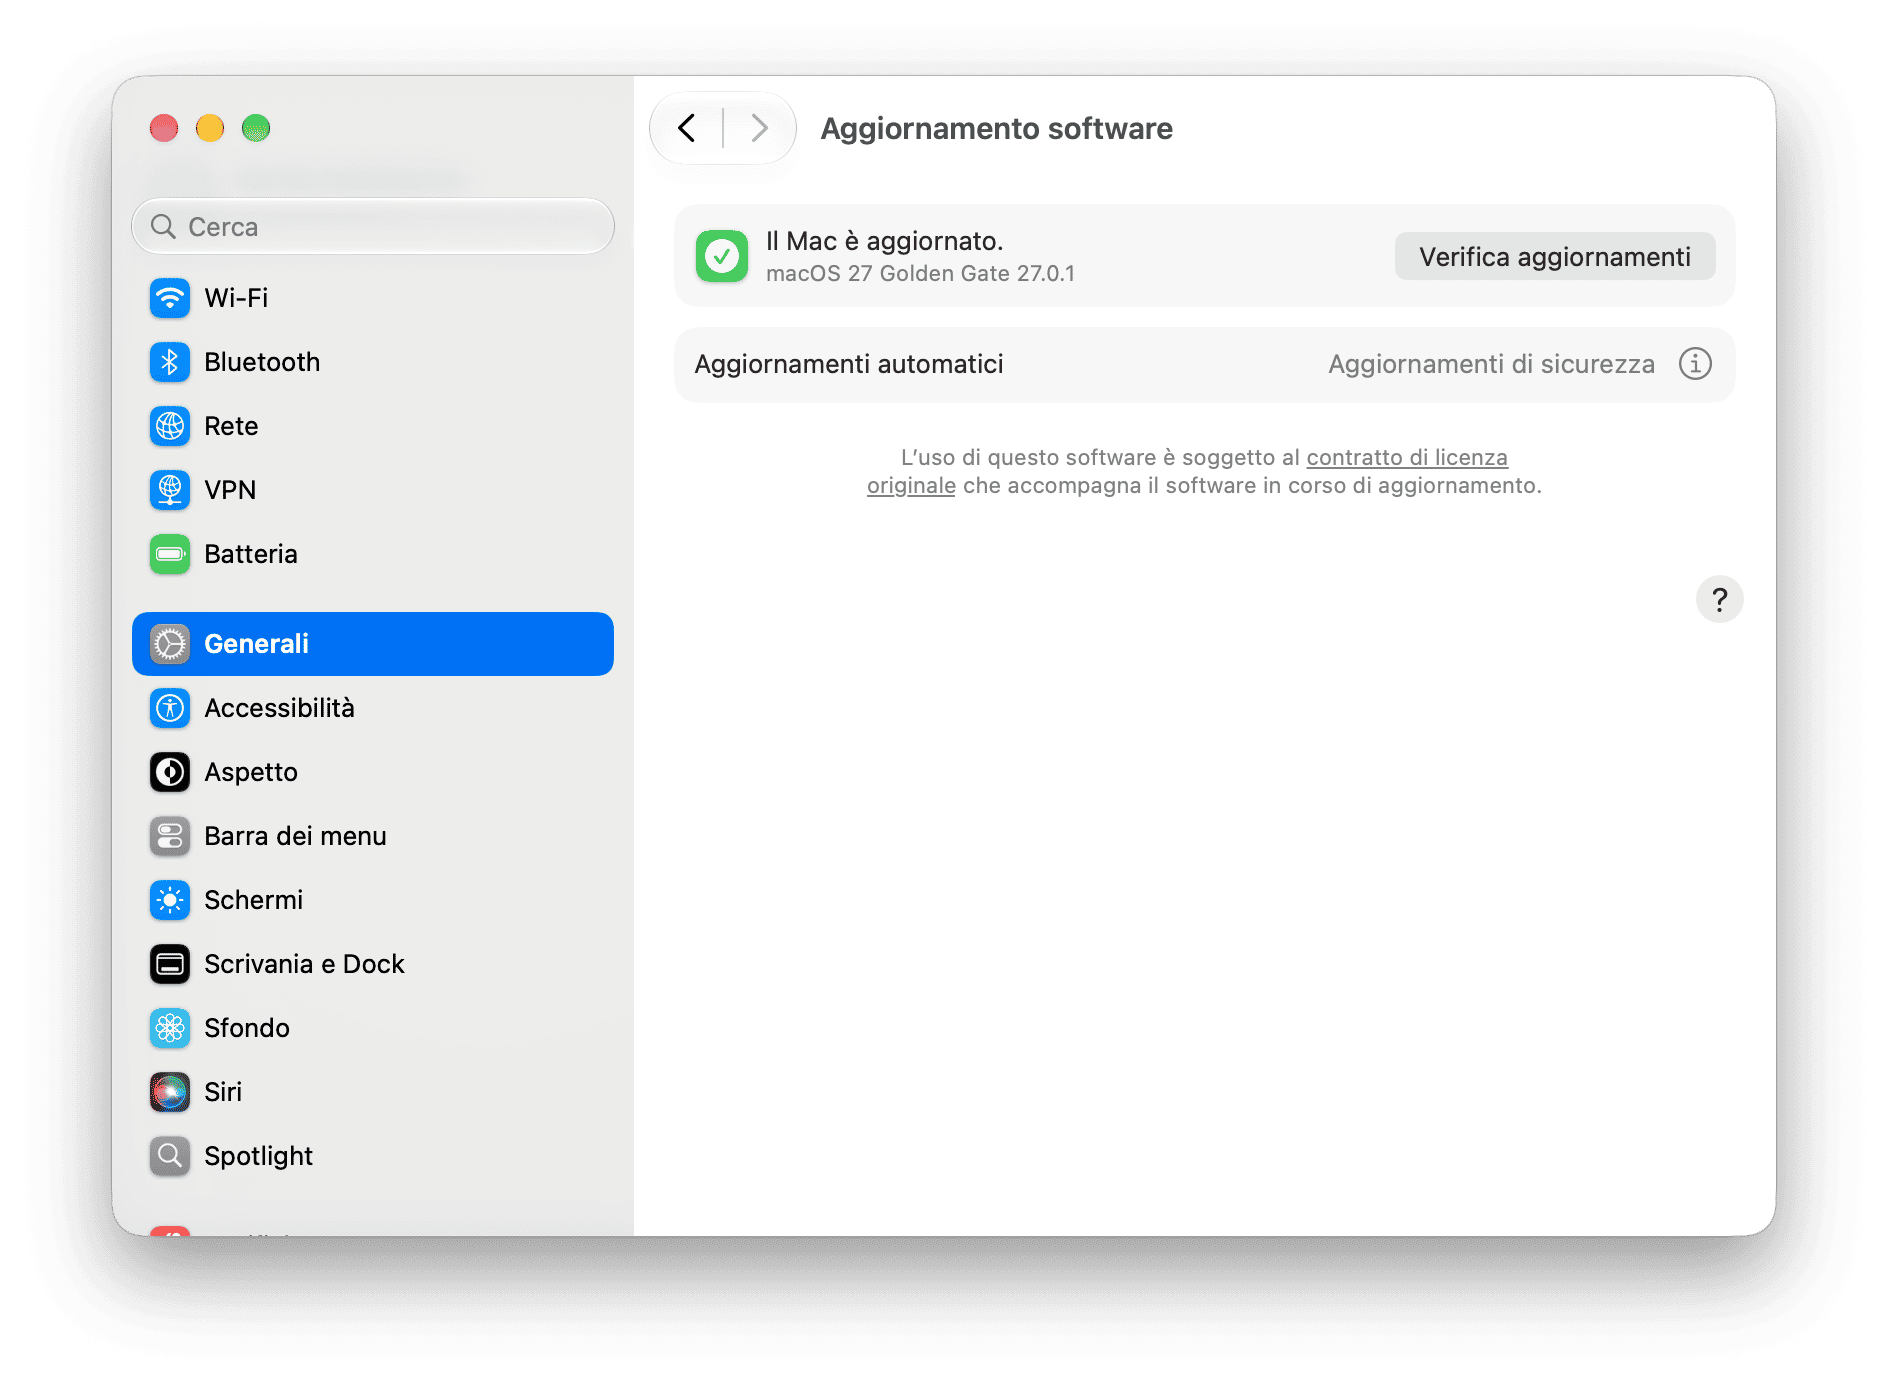Image resolution: width=1888 pixels, height=1384 pixels.
Task: Click the Aggiornamenti di sicurezza value
Action: click(1491, 364)
